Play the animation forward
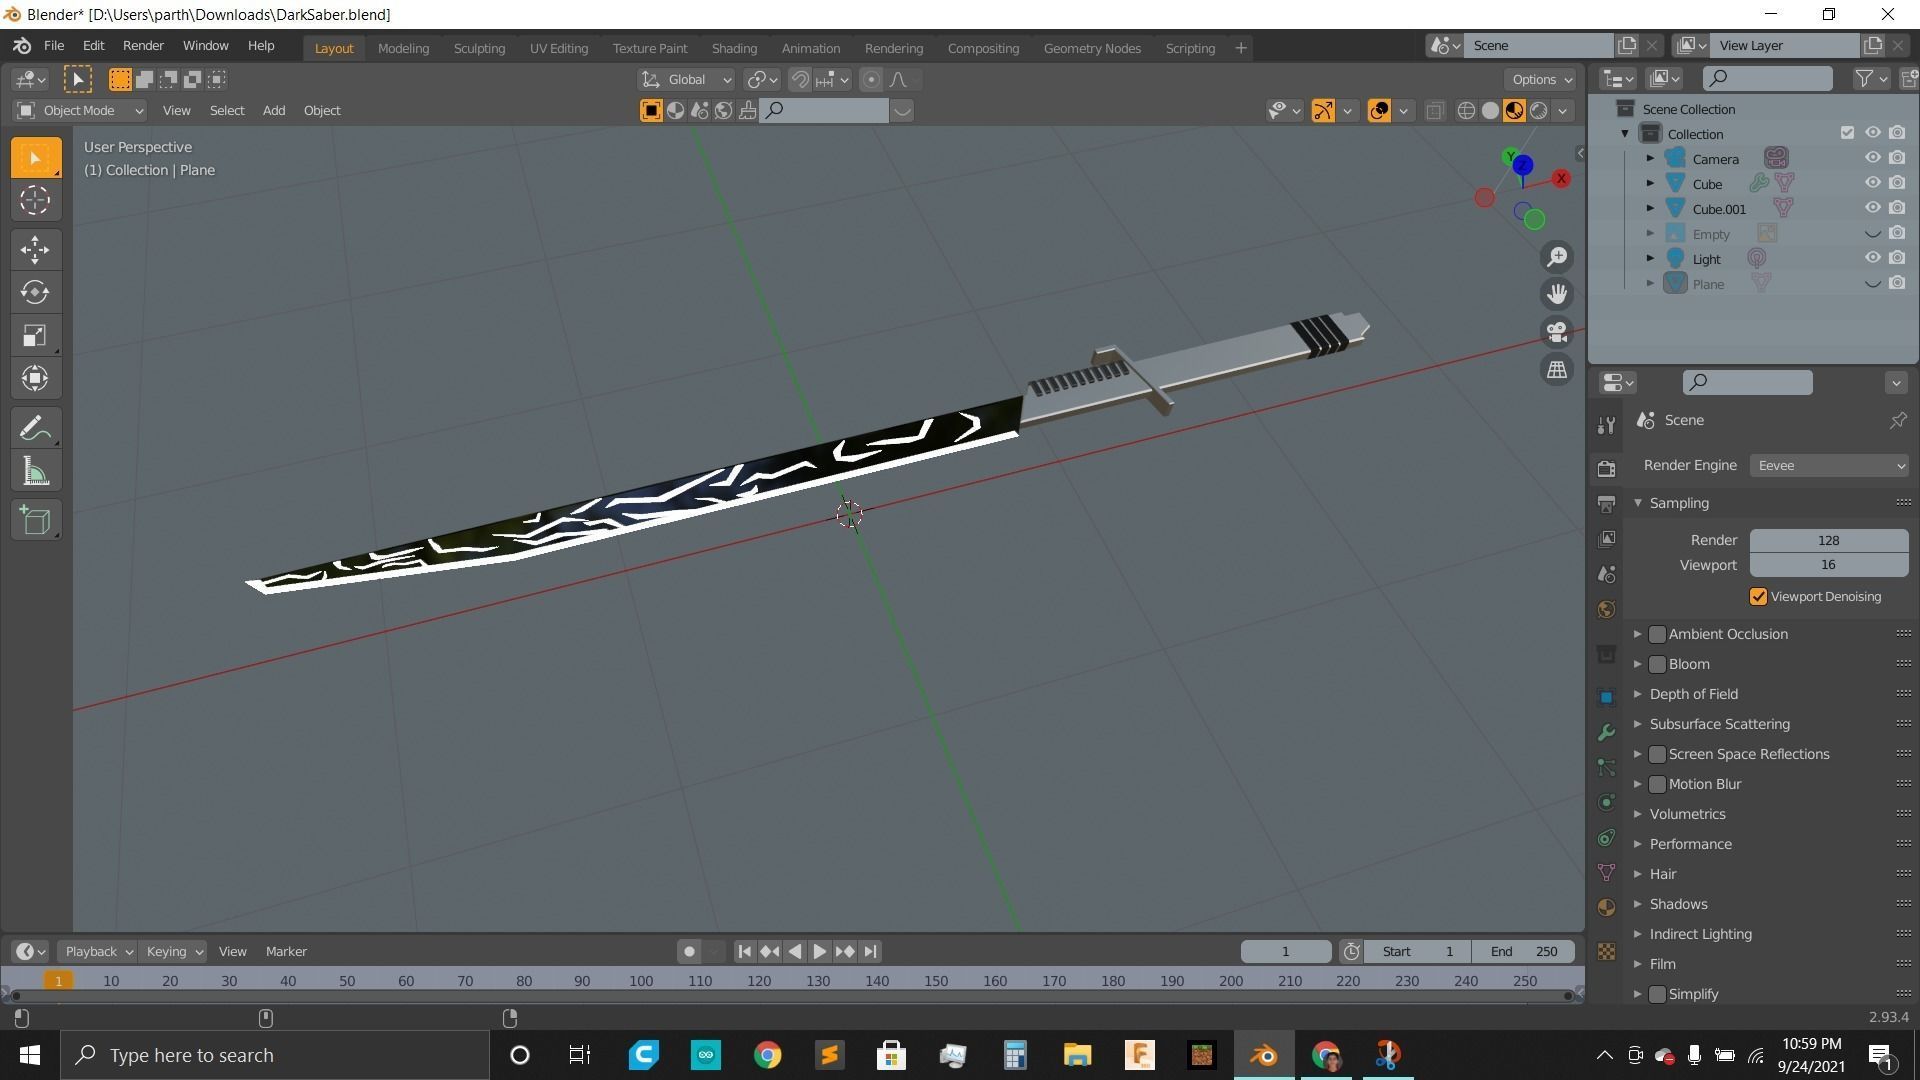Image resolution: width=1920 pixels, height=1080 pixels. (x=819, y=952)
